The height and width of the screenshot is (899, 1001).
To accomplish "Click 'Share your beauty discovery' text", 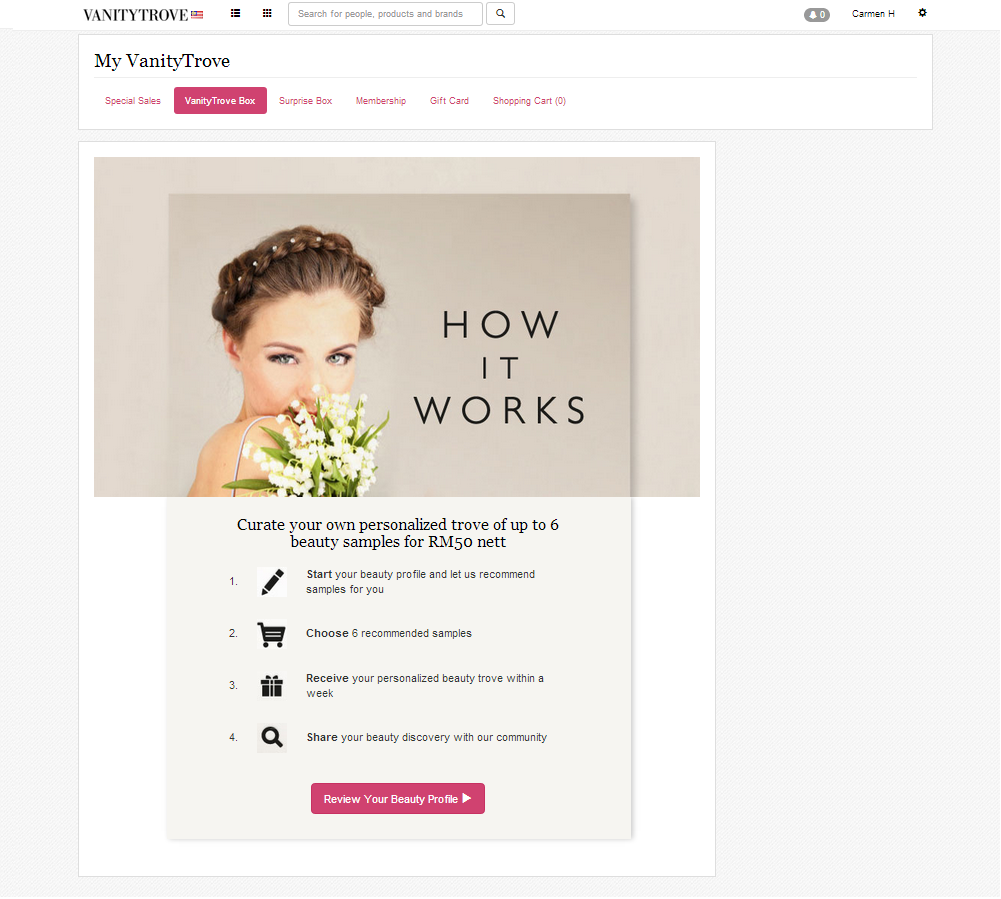I will [426, 737].
